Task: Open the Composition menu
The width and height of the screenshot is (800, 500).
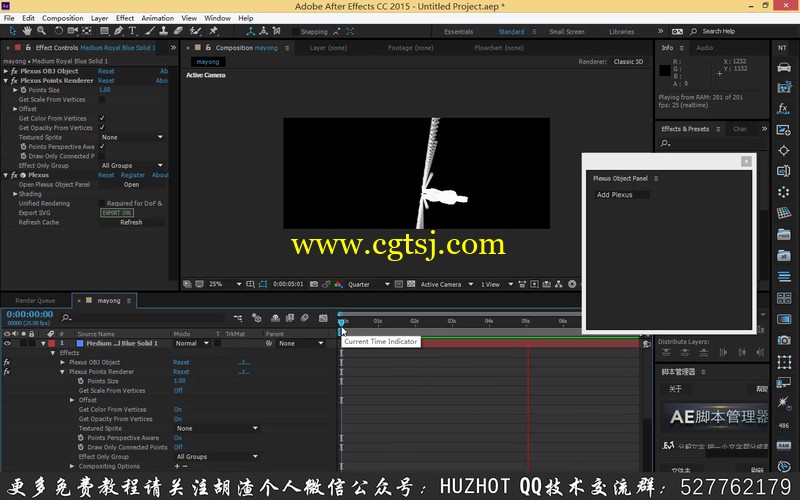Action: click(x=62, y=18)
